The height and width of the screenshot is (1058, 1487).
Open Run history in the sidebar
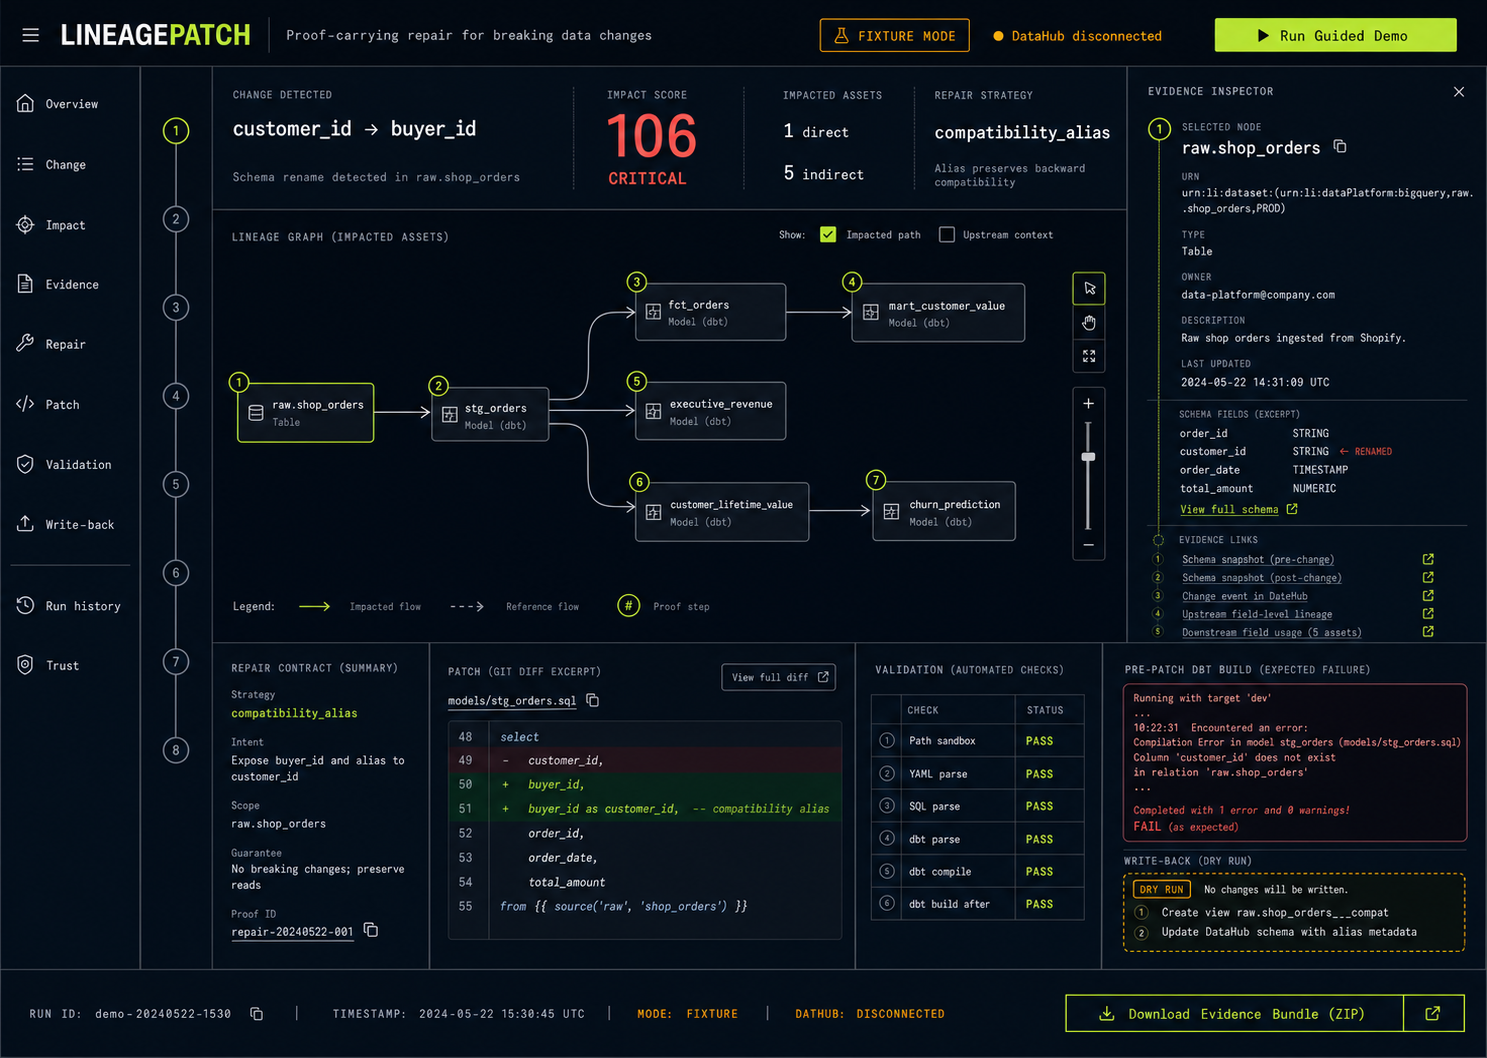(x=70, y=606)
